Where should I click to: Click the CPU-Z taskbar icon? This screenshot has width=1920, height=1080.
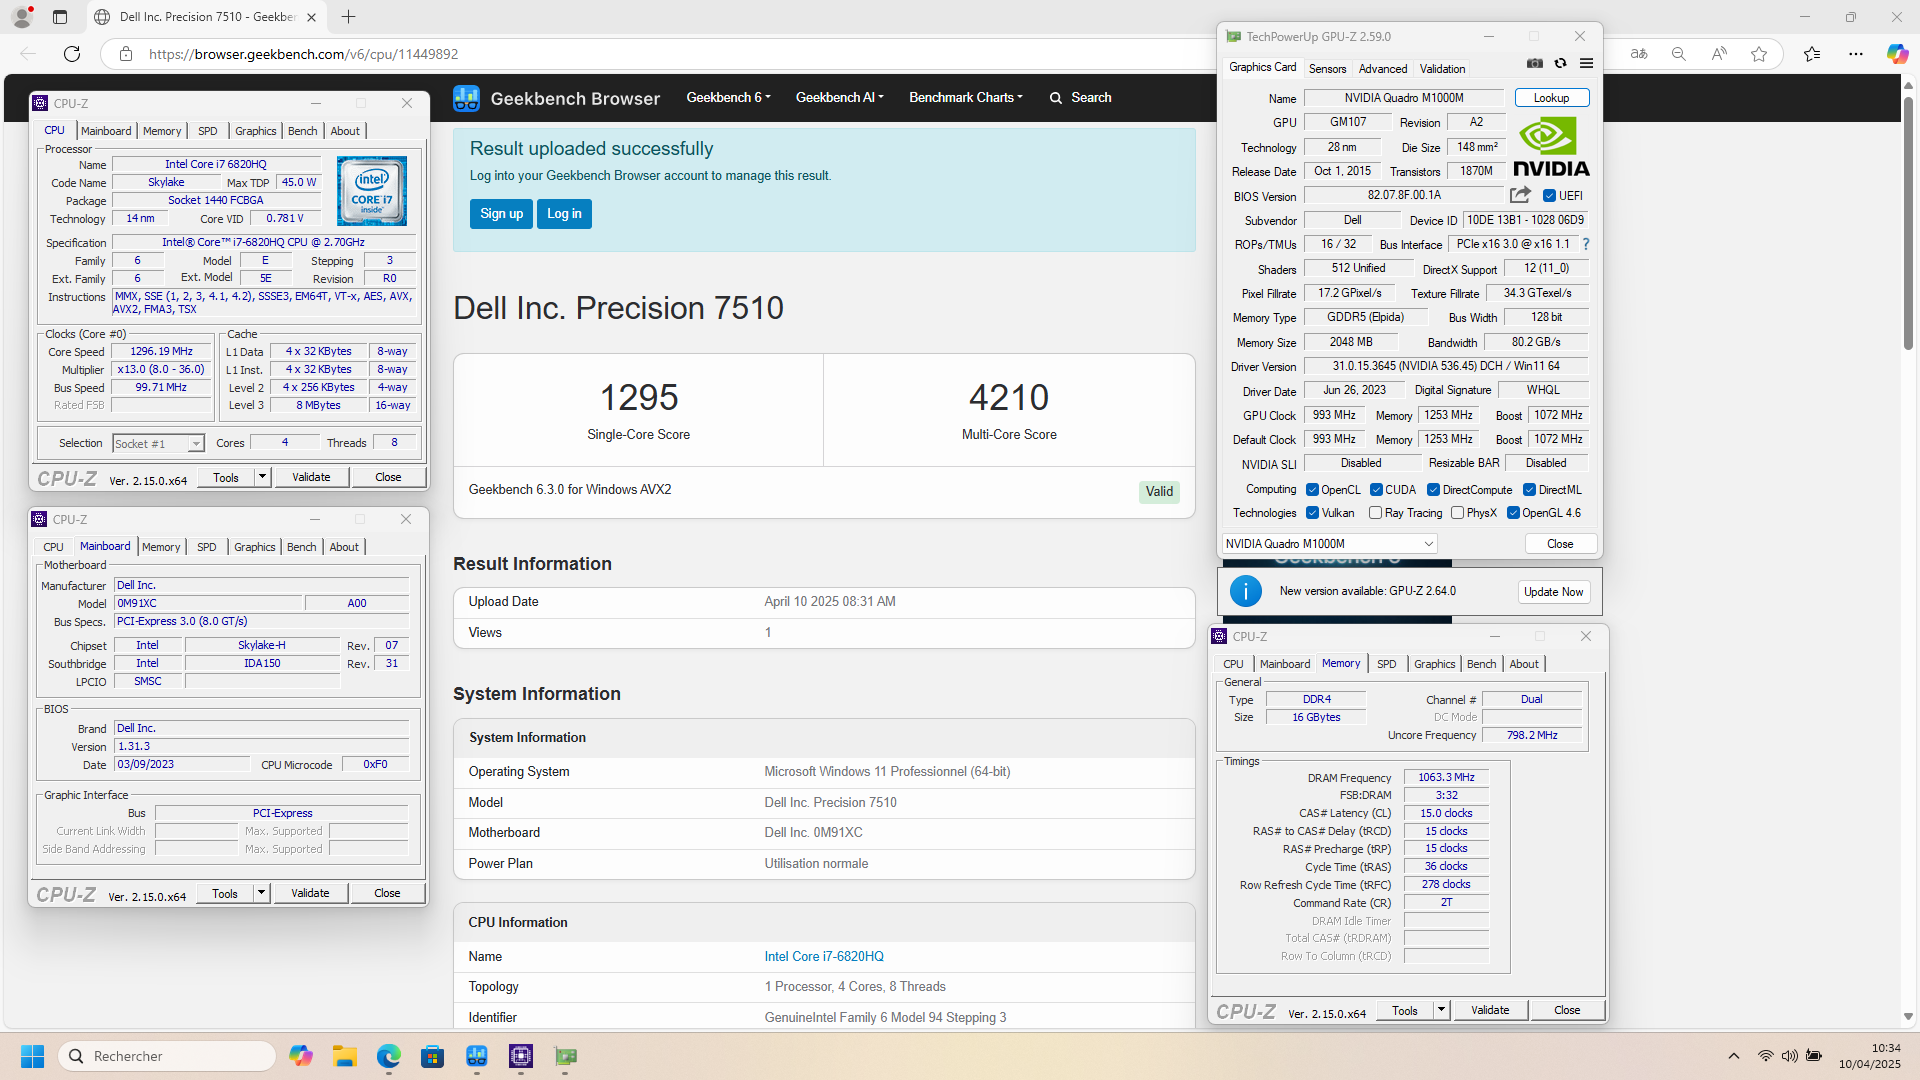click(x=521, y=1056)
